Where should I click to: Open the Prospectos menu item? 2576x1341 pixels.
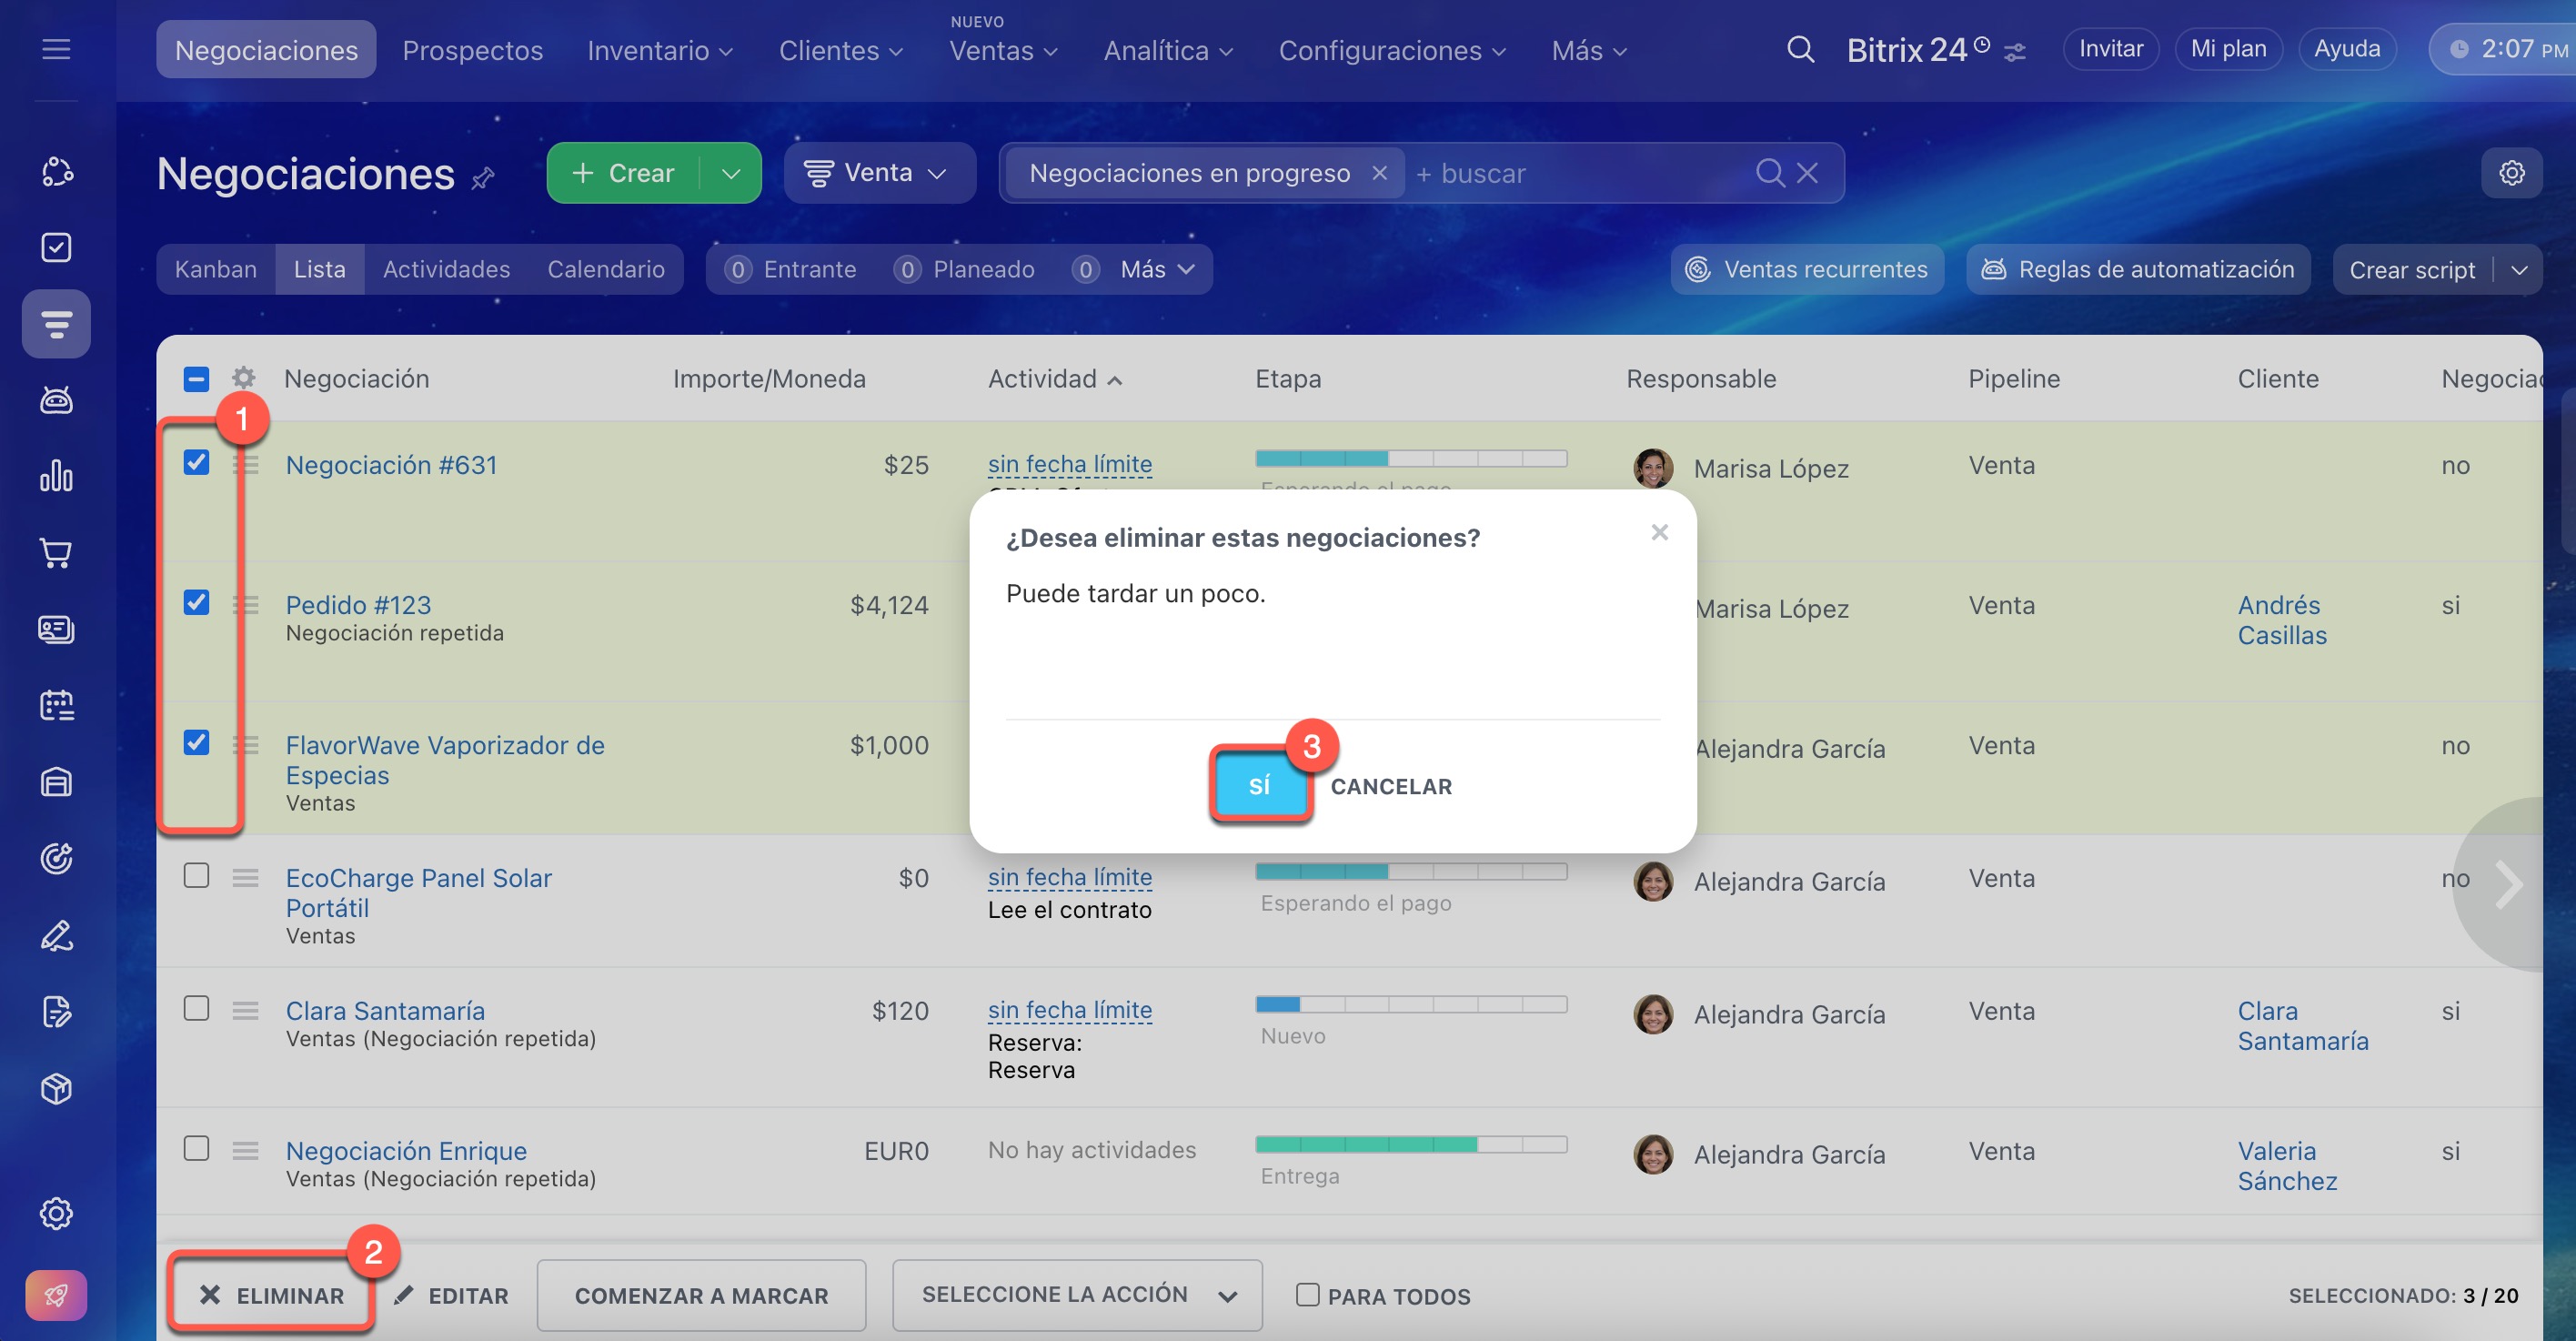[x=472, y=50]
